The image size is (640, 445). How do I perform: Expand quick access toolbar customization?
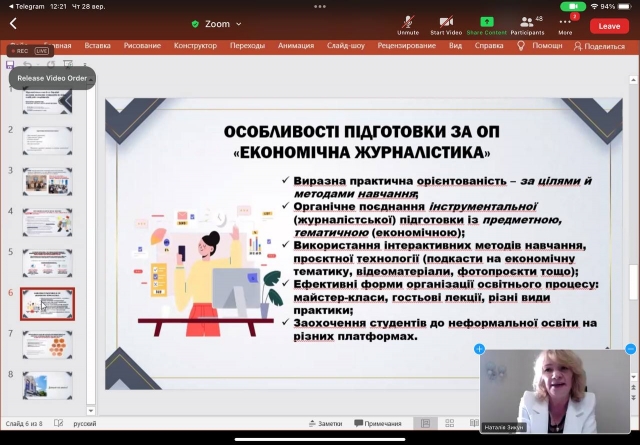pos(85,65)
